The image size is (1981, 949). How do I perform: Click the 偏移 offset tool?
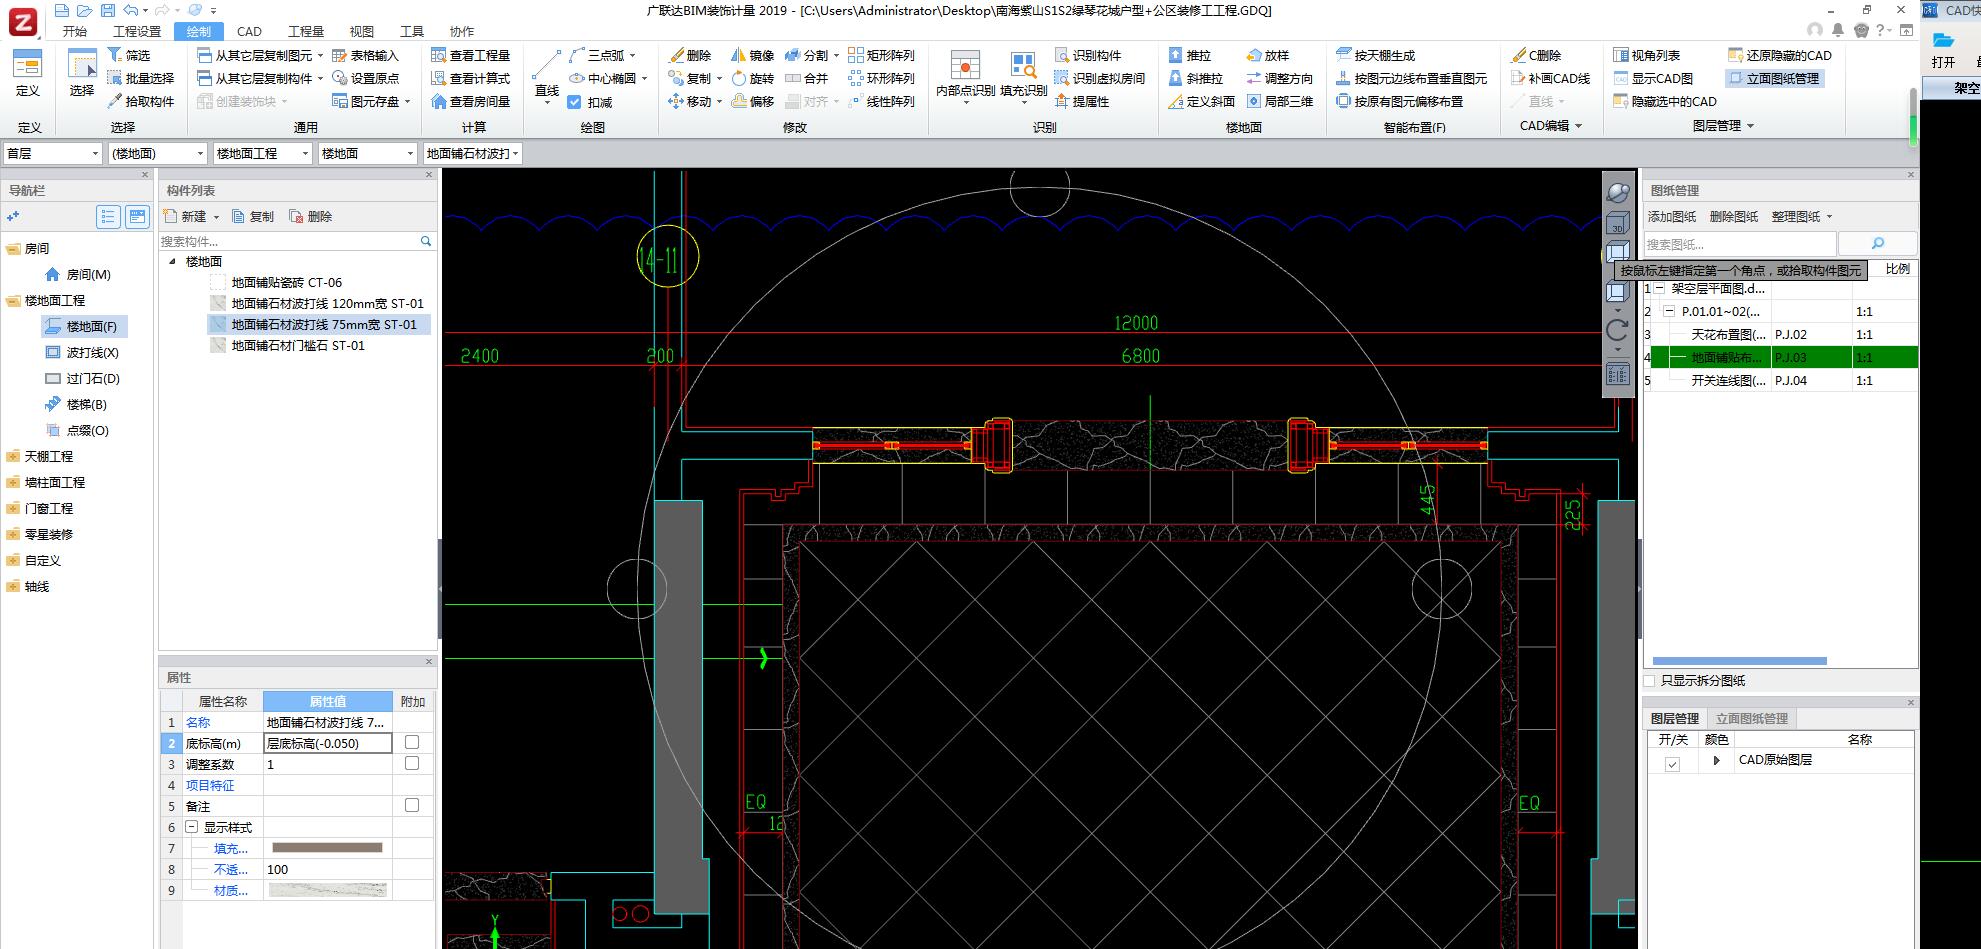752,101
